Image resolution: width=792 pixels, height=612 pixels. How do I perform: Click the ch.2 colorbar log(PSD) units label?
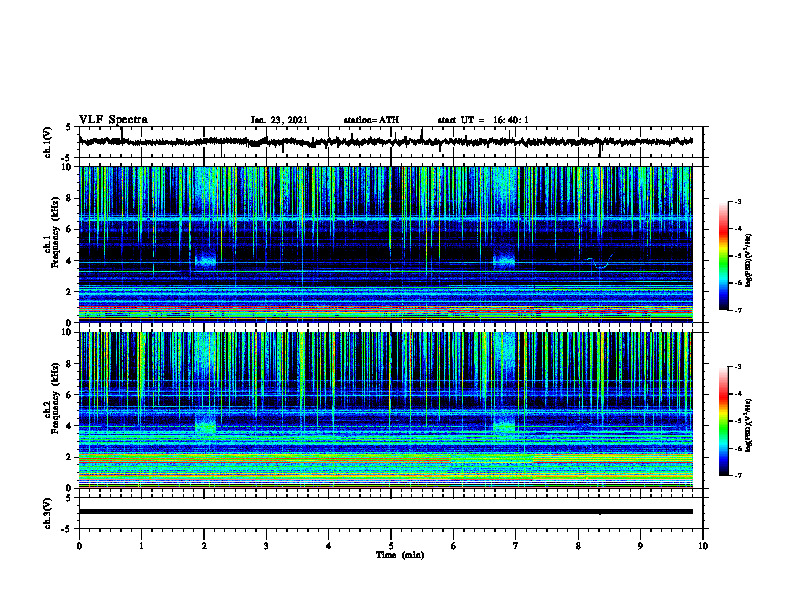coord(749,425)
